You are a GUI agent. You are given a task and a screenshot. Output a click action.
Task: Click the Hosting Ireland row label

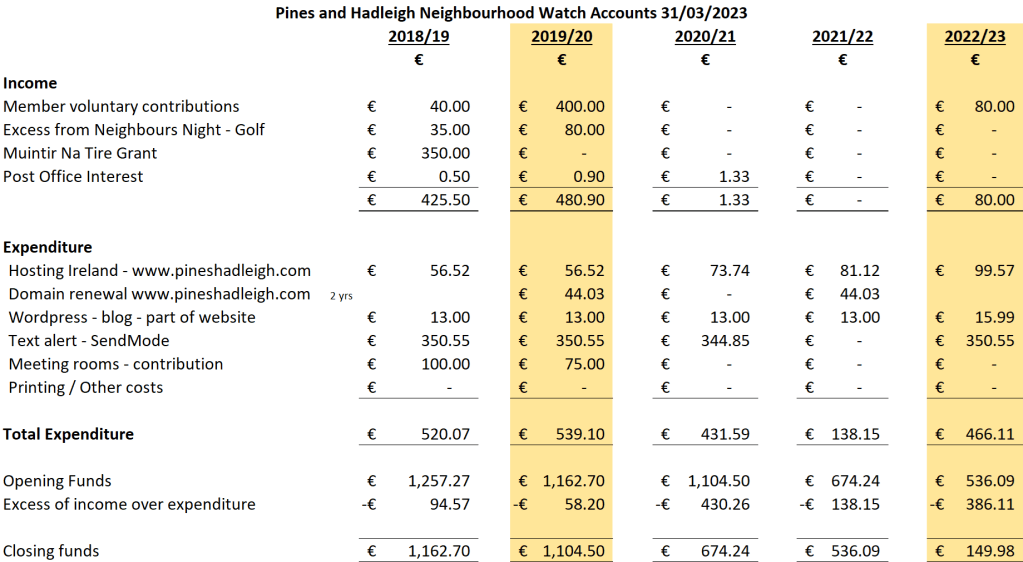pyautogui.click(x=159, y=270)
